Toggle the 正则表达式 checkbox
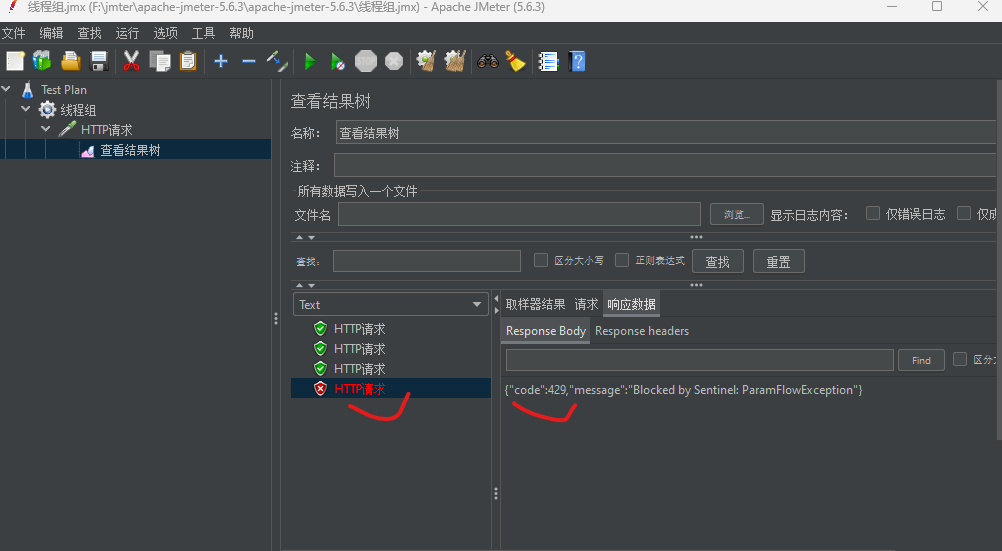The image size is (1002, 551). coord(622,260)
